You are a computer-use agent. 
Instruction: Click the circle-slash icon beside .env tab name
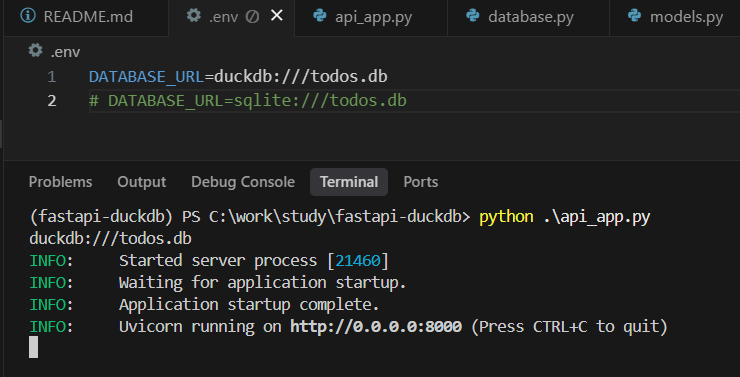[253, 17]
